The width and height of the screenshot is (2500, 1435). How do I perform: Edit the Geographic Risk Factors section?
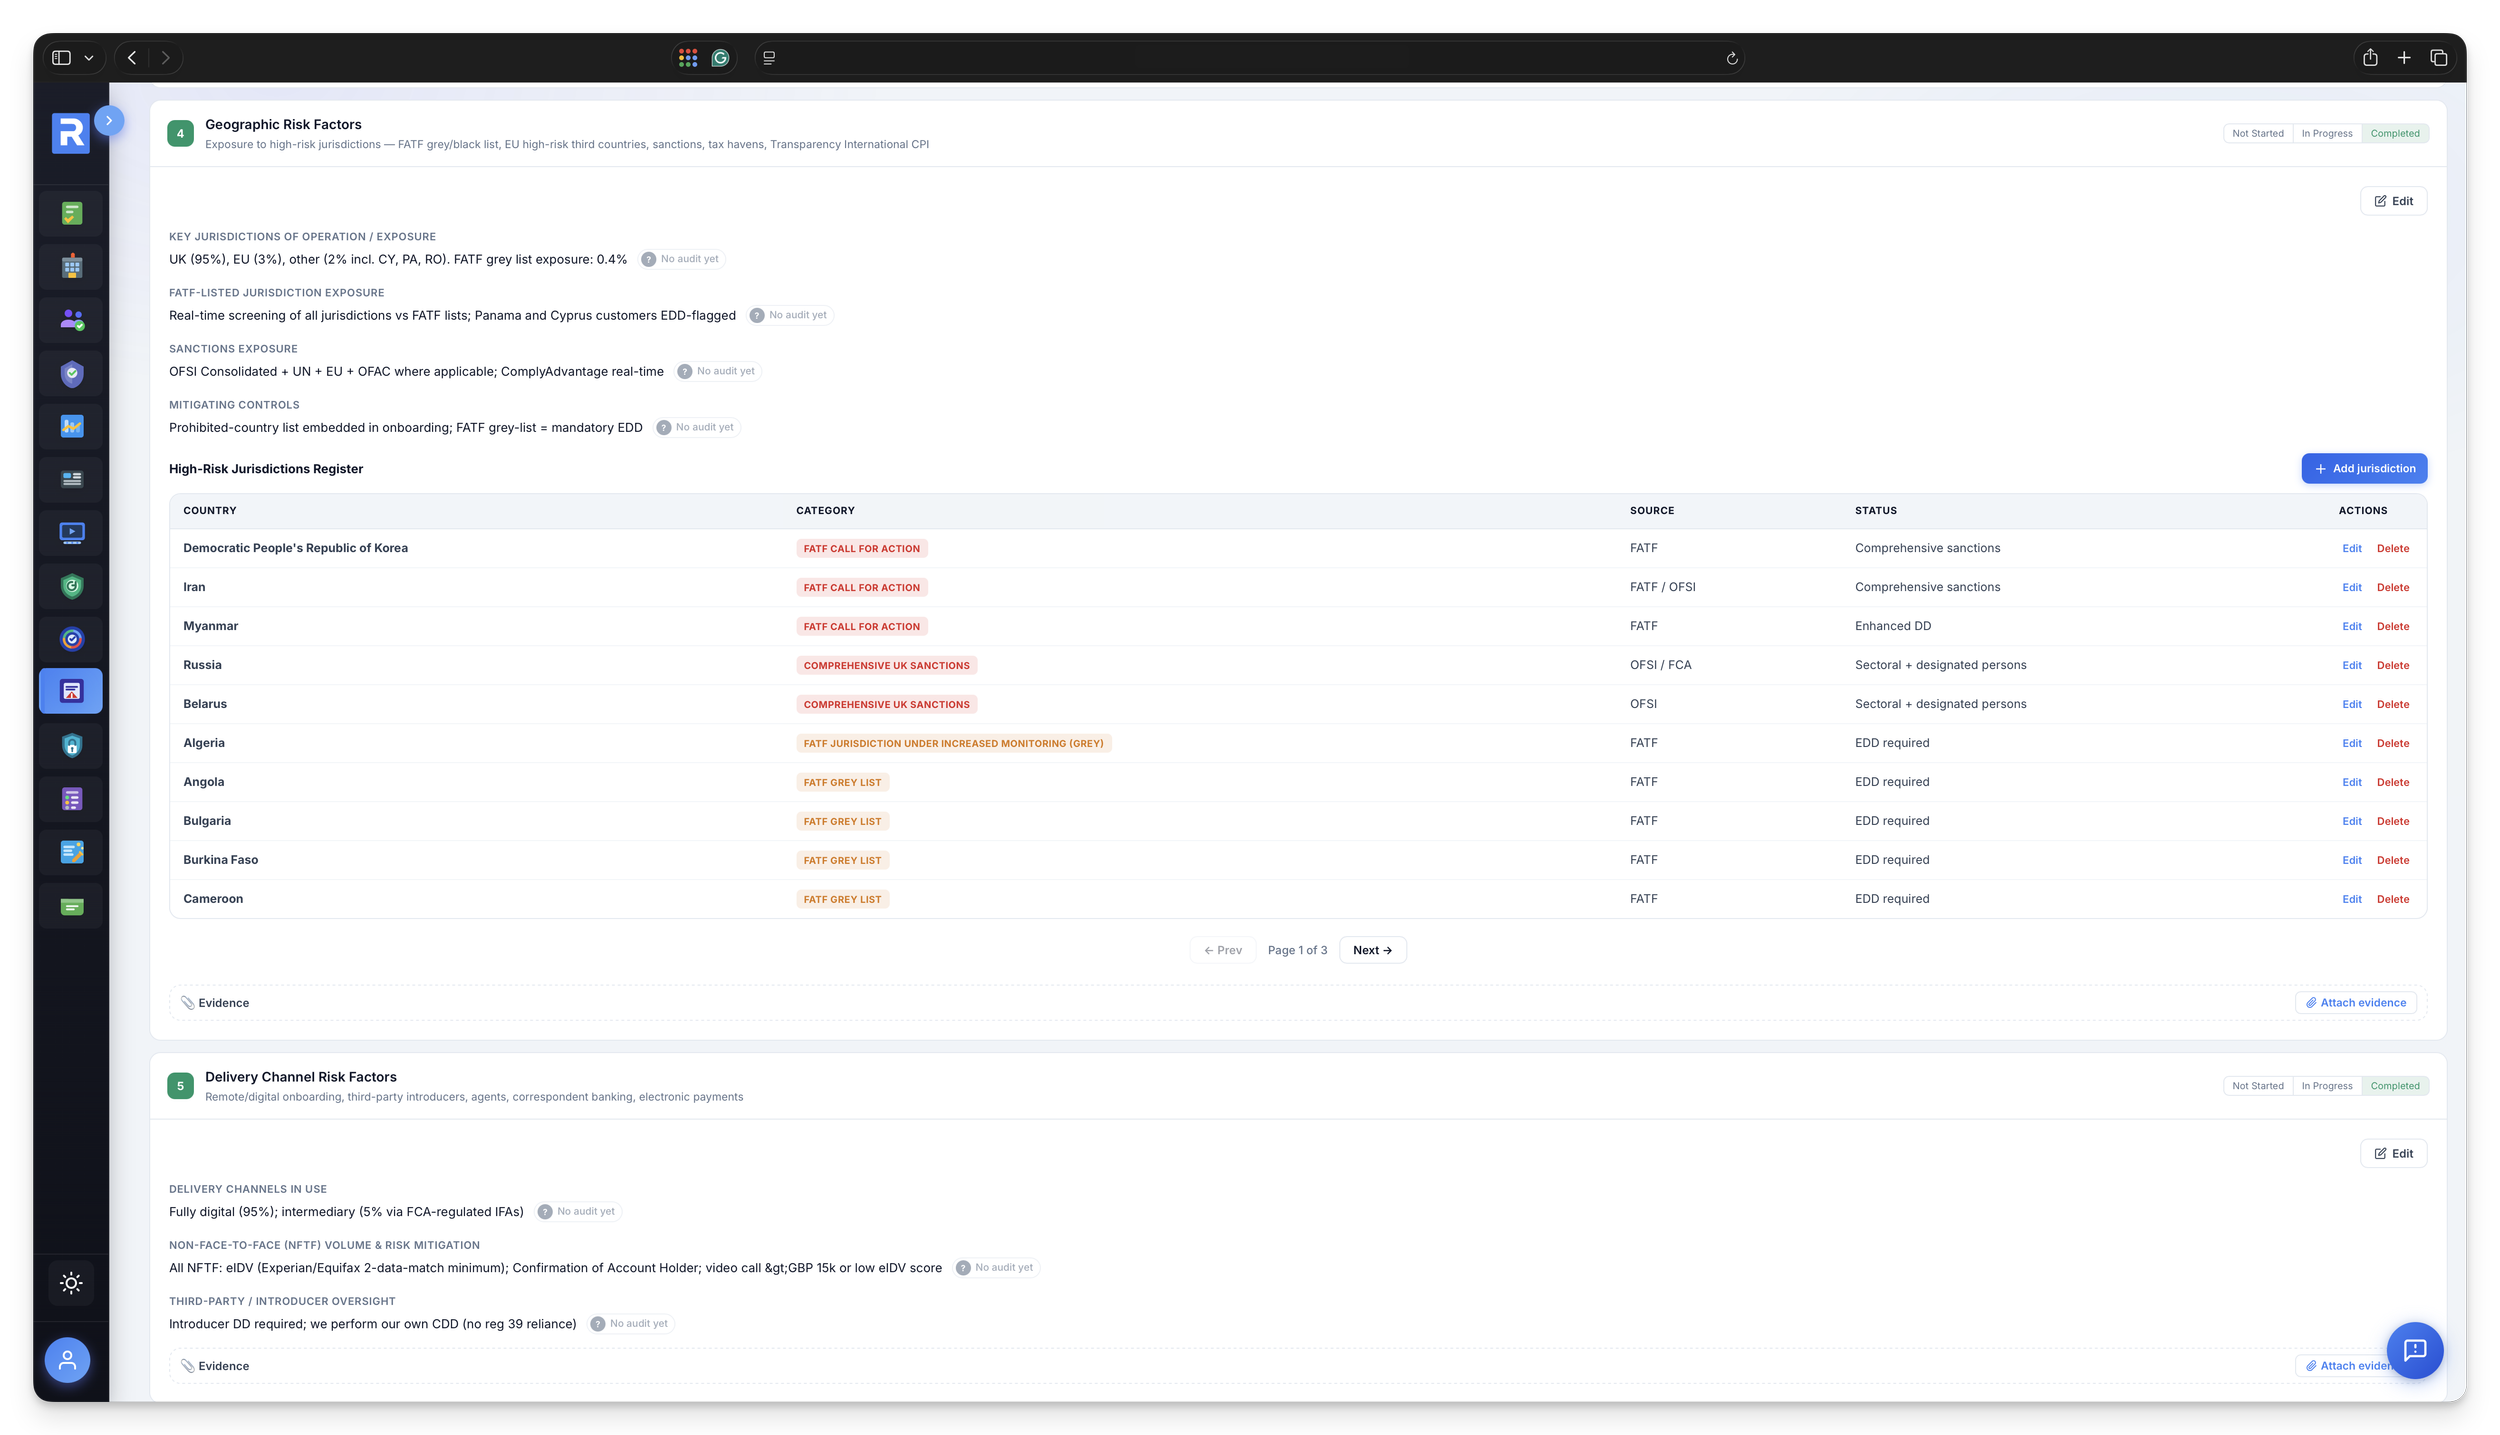(x=2393, y=201)
